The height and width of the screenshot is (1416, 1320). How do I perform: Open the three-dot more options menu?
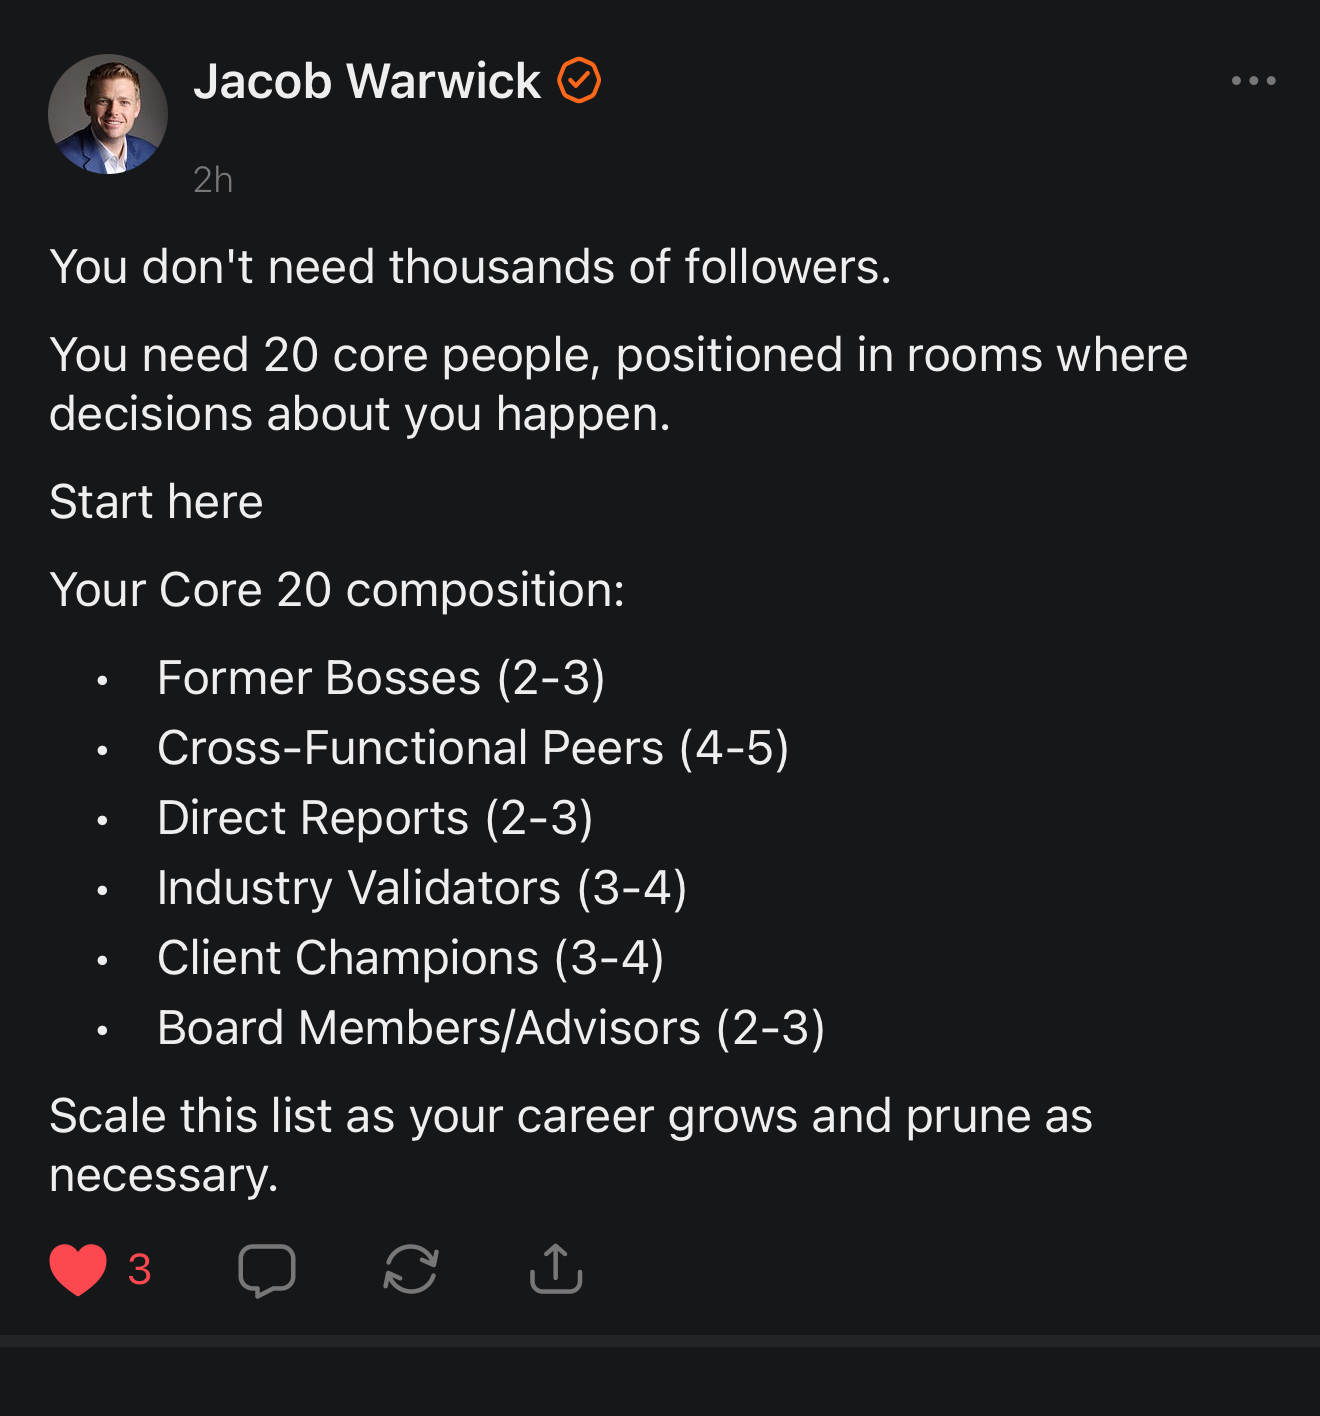tap(1253, 81)
